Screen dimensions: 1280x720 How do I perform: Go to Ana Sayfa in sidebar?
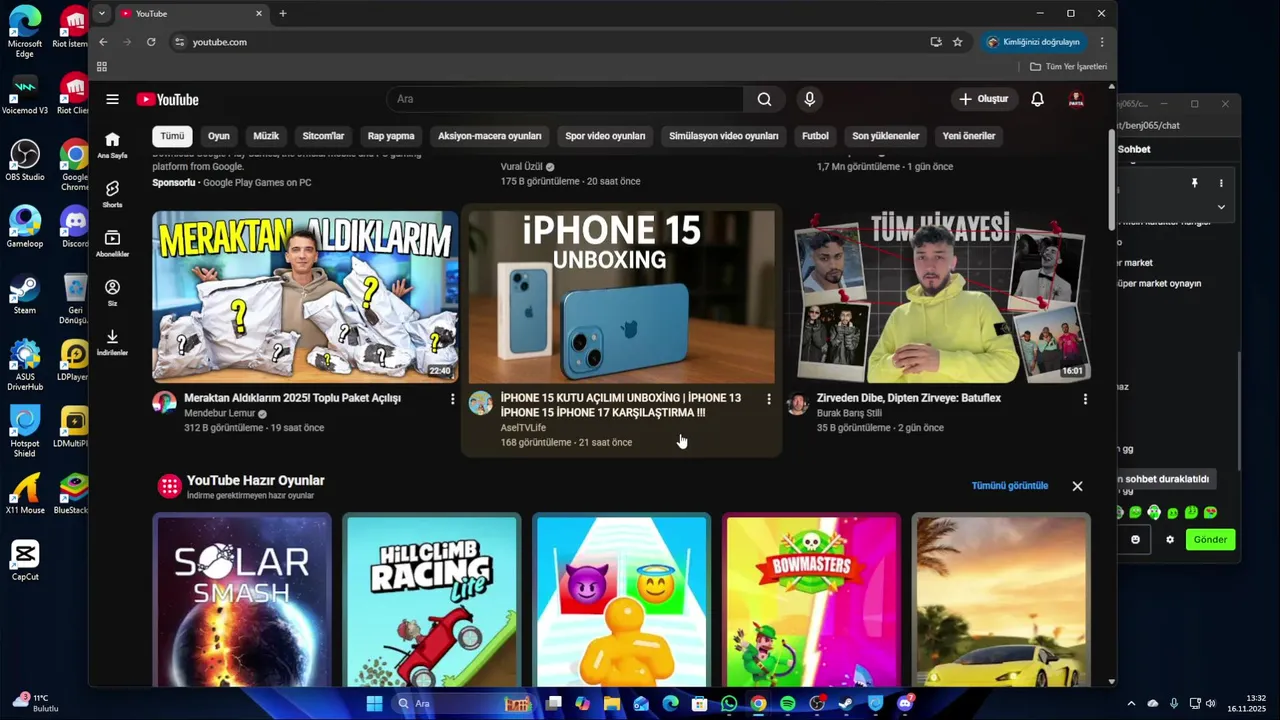tap(112, 145)
